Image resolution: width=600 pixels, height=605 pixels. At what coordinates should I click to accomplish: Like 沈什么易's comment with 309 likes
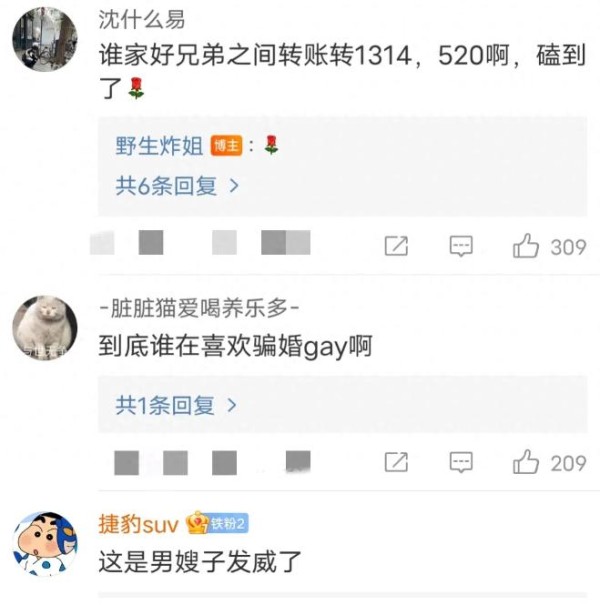pos(526,246)
